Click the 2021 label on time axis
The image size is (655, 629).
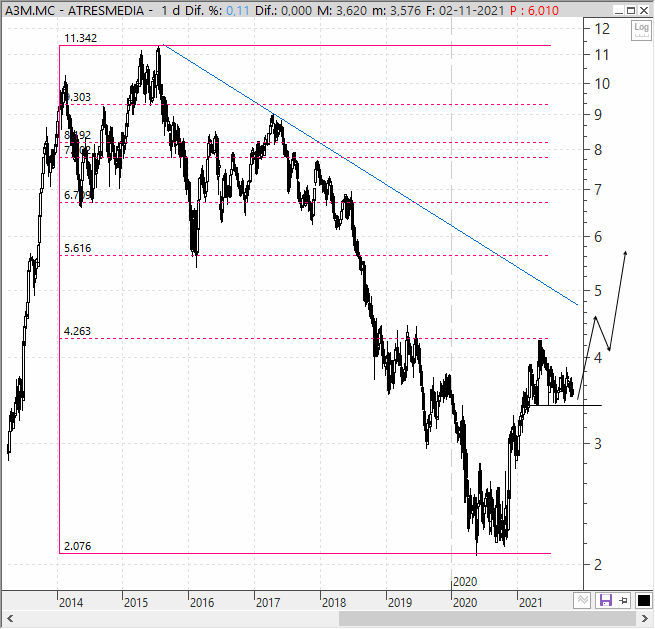(531, 602)
